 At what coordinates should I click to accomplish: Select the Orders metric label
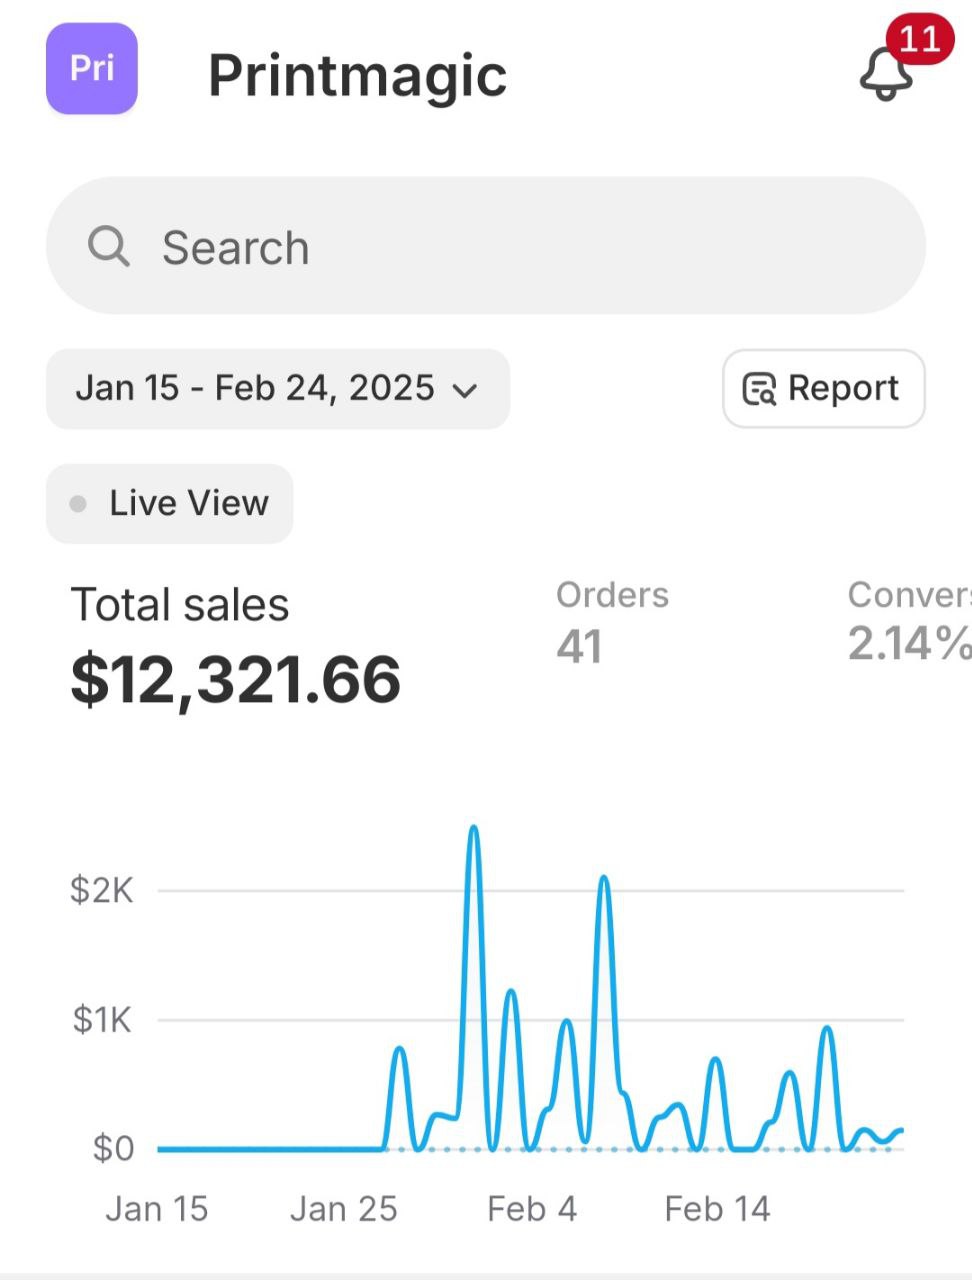pos(612,595)
